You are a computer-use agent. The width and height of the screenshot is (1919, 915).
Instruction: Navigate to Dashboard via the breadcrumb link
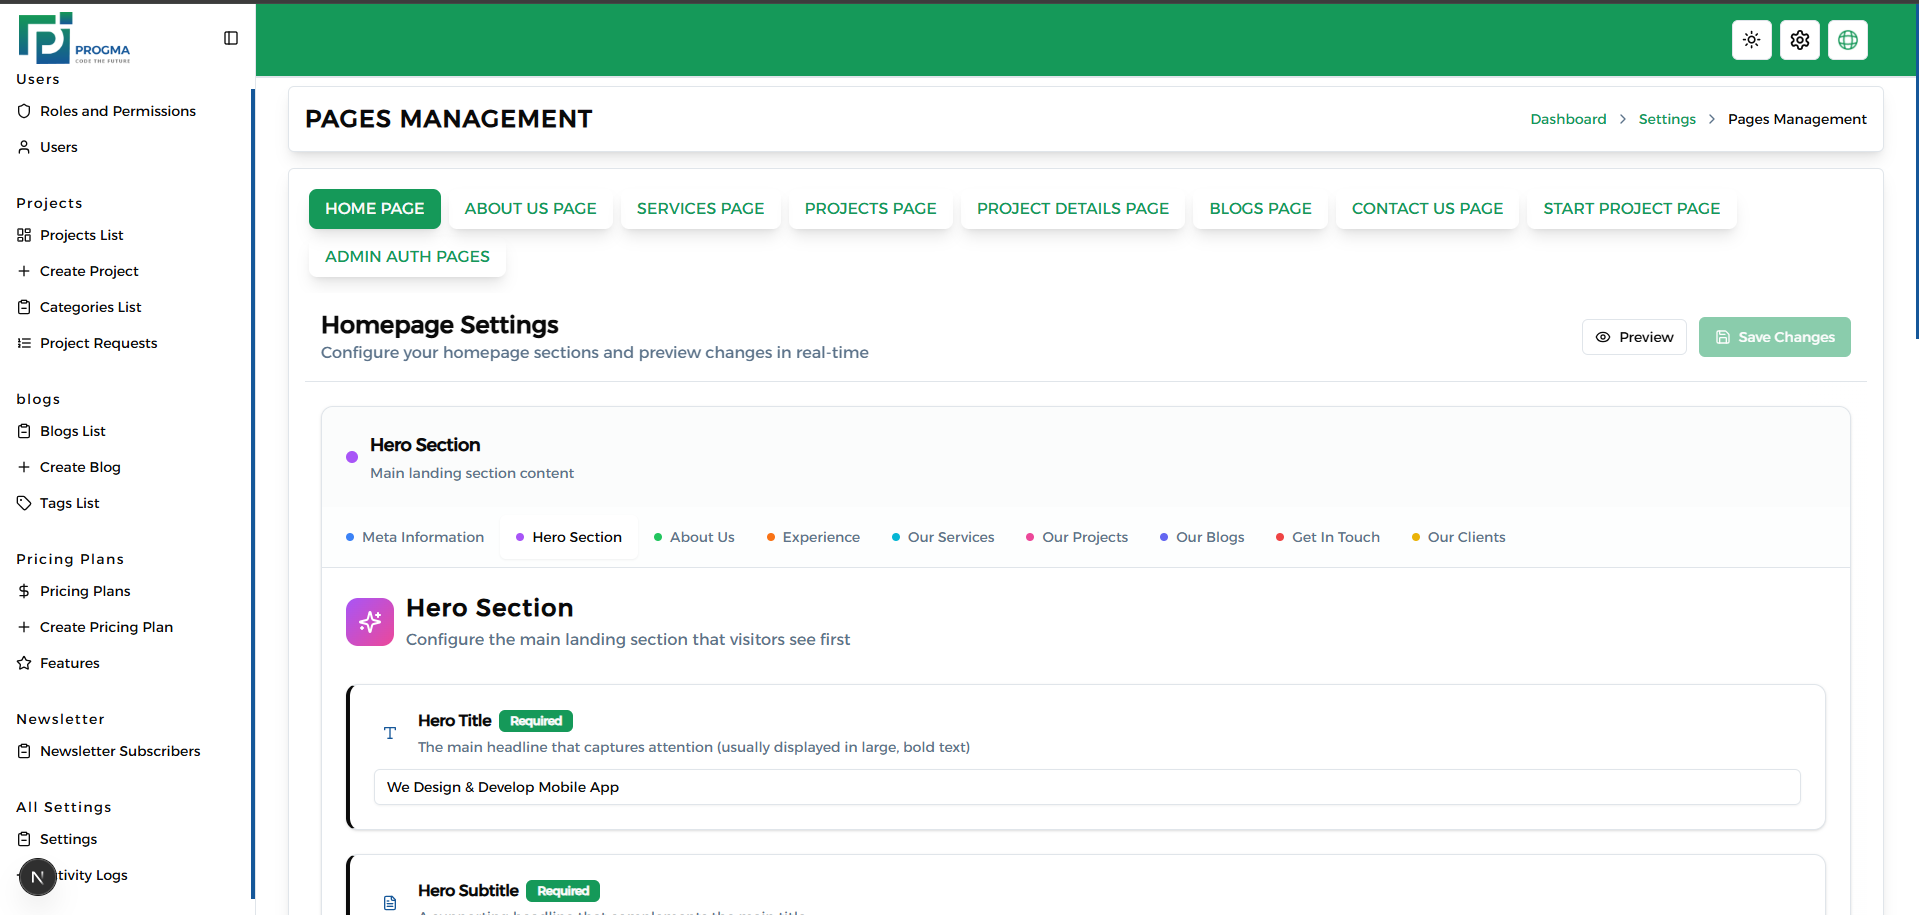(1568, 119)
